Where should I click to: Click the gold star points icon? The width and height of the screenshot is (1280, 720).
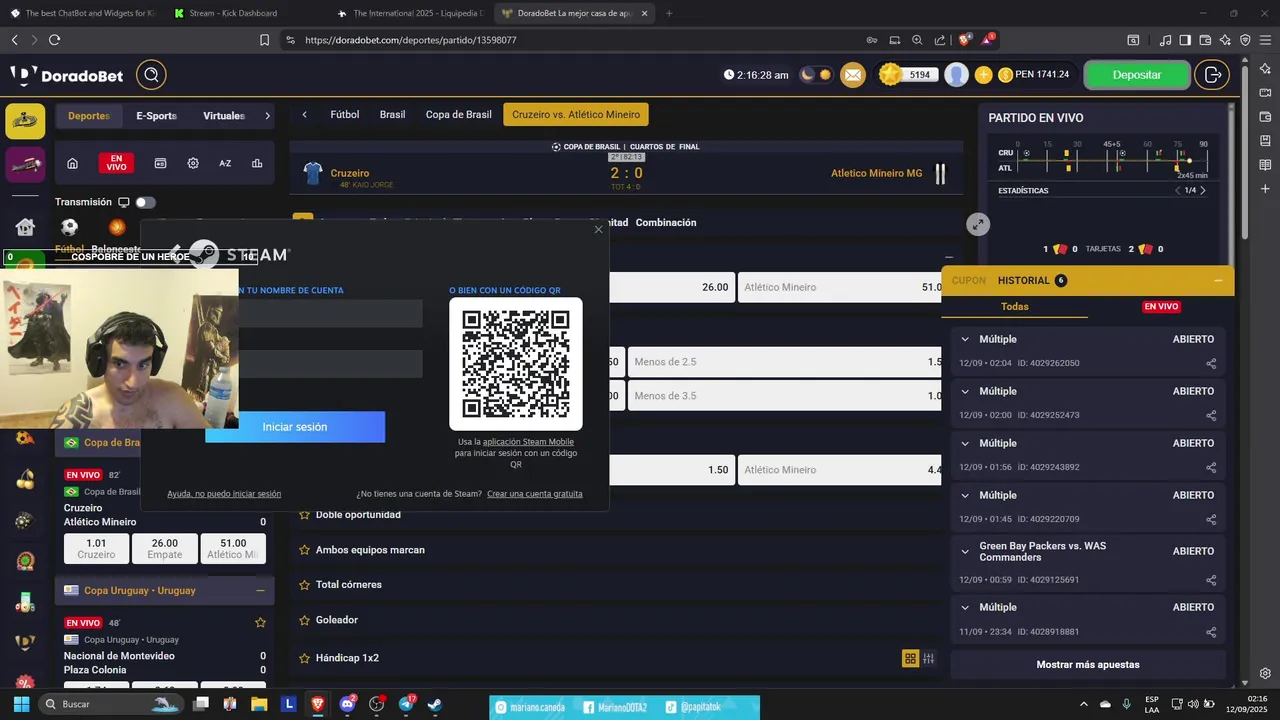[890, 75]
